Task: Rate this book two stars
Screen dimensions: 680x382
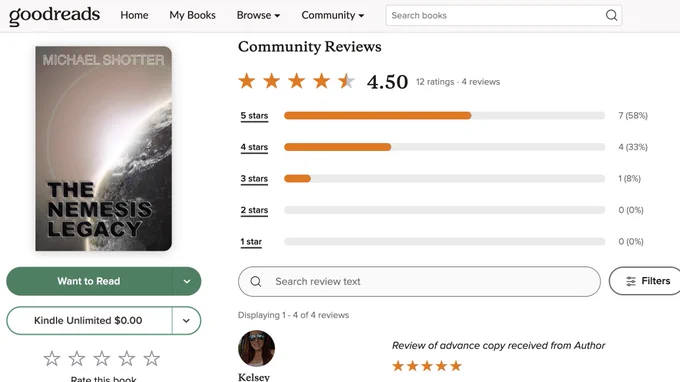Action: point(77,359)
